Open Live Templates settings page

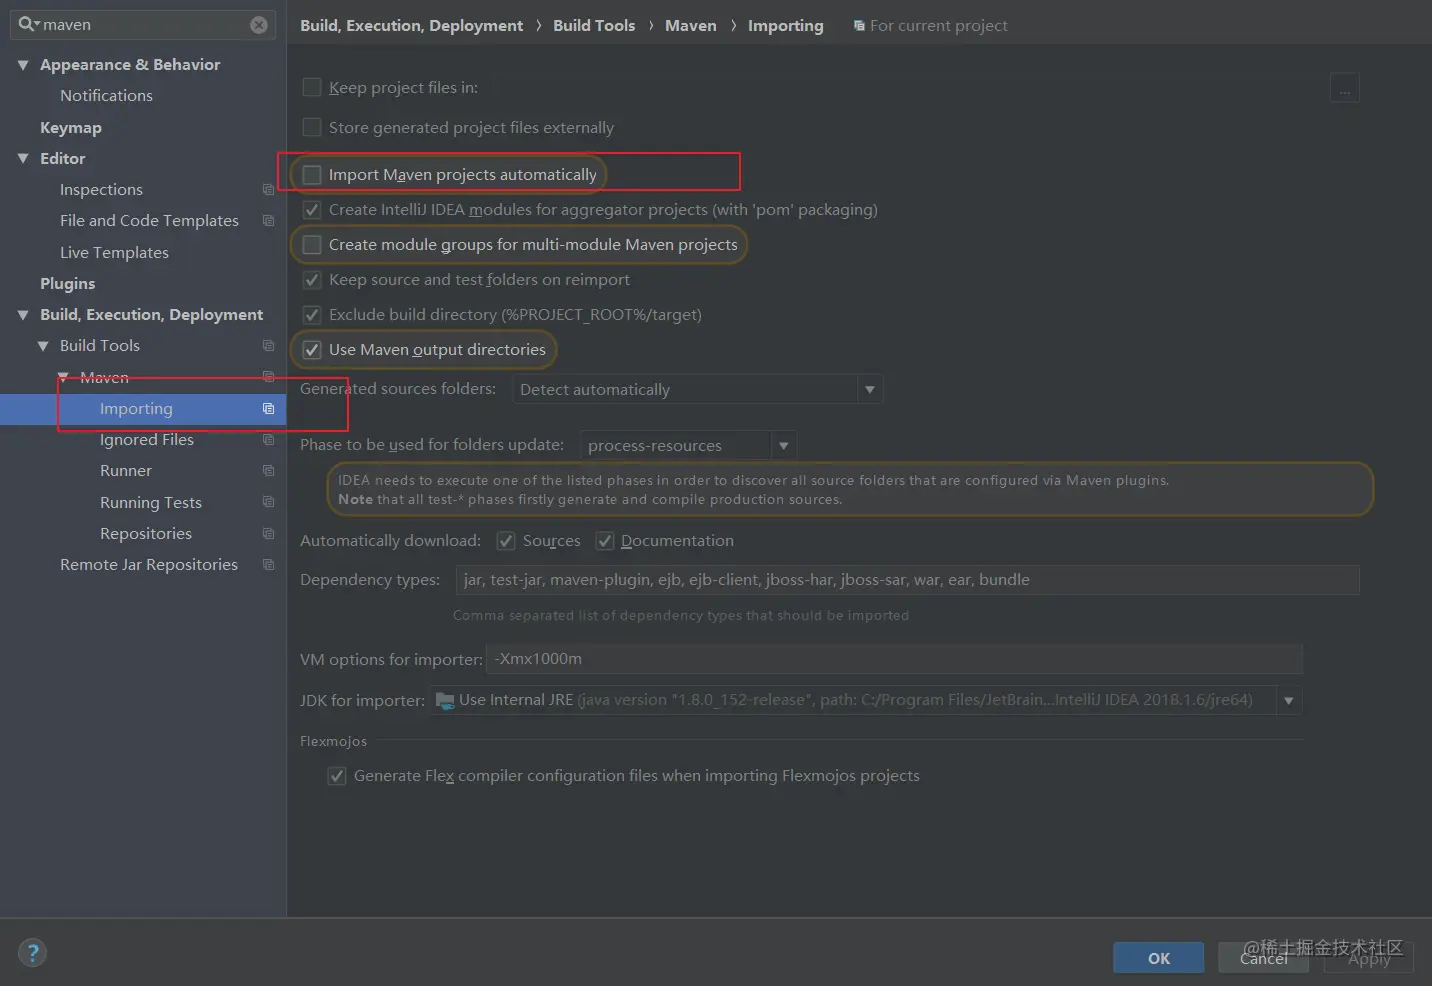(114, 253)
